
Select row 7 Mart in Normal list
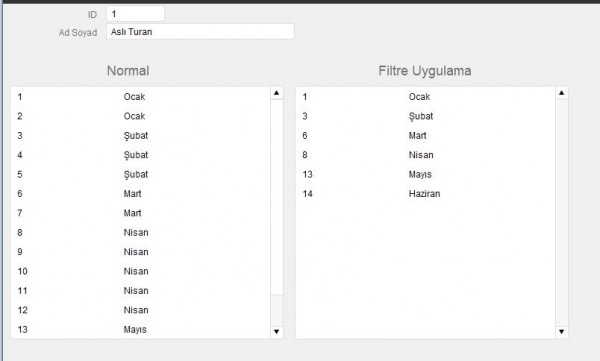[x=140, y=213]
